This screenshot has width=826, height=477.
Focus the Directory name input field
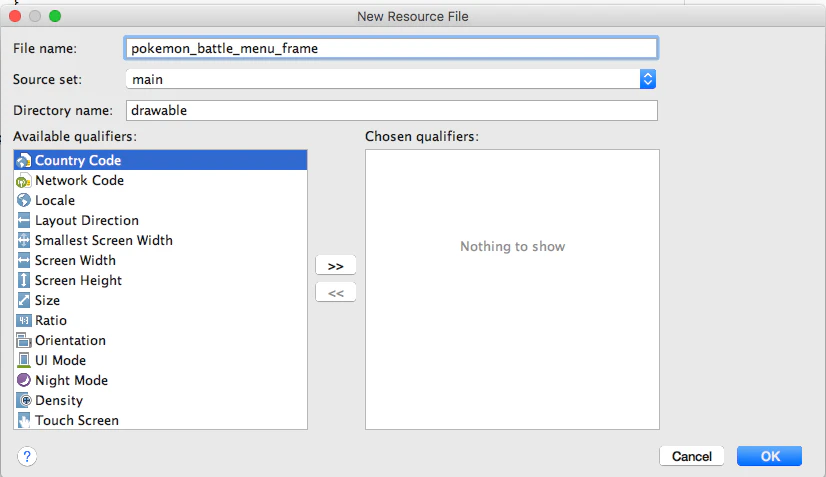391,111
